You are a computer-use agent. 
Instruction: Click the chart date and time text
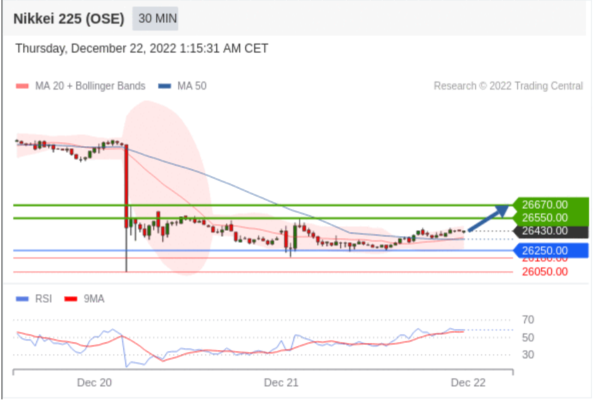pyautogui.click(x=142, y=48)
